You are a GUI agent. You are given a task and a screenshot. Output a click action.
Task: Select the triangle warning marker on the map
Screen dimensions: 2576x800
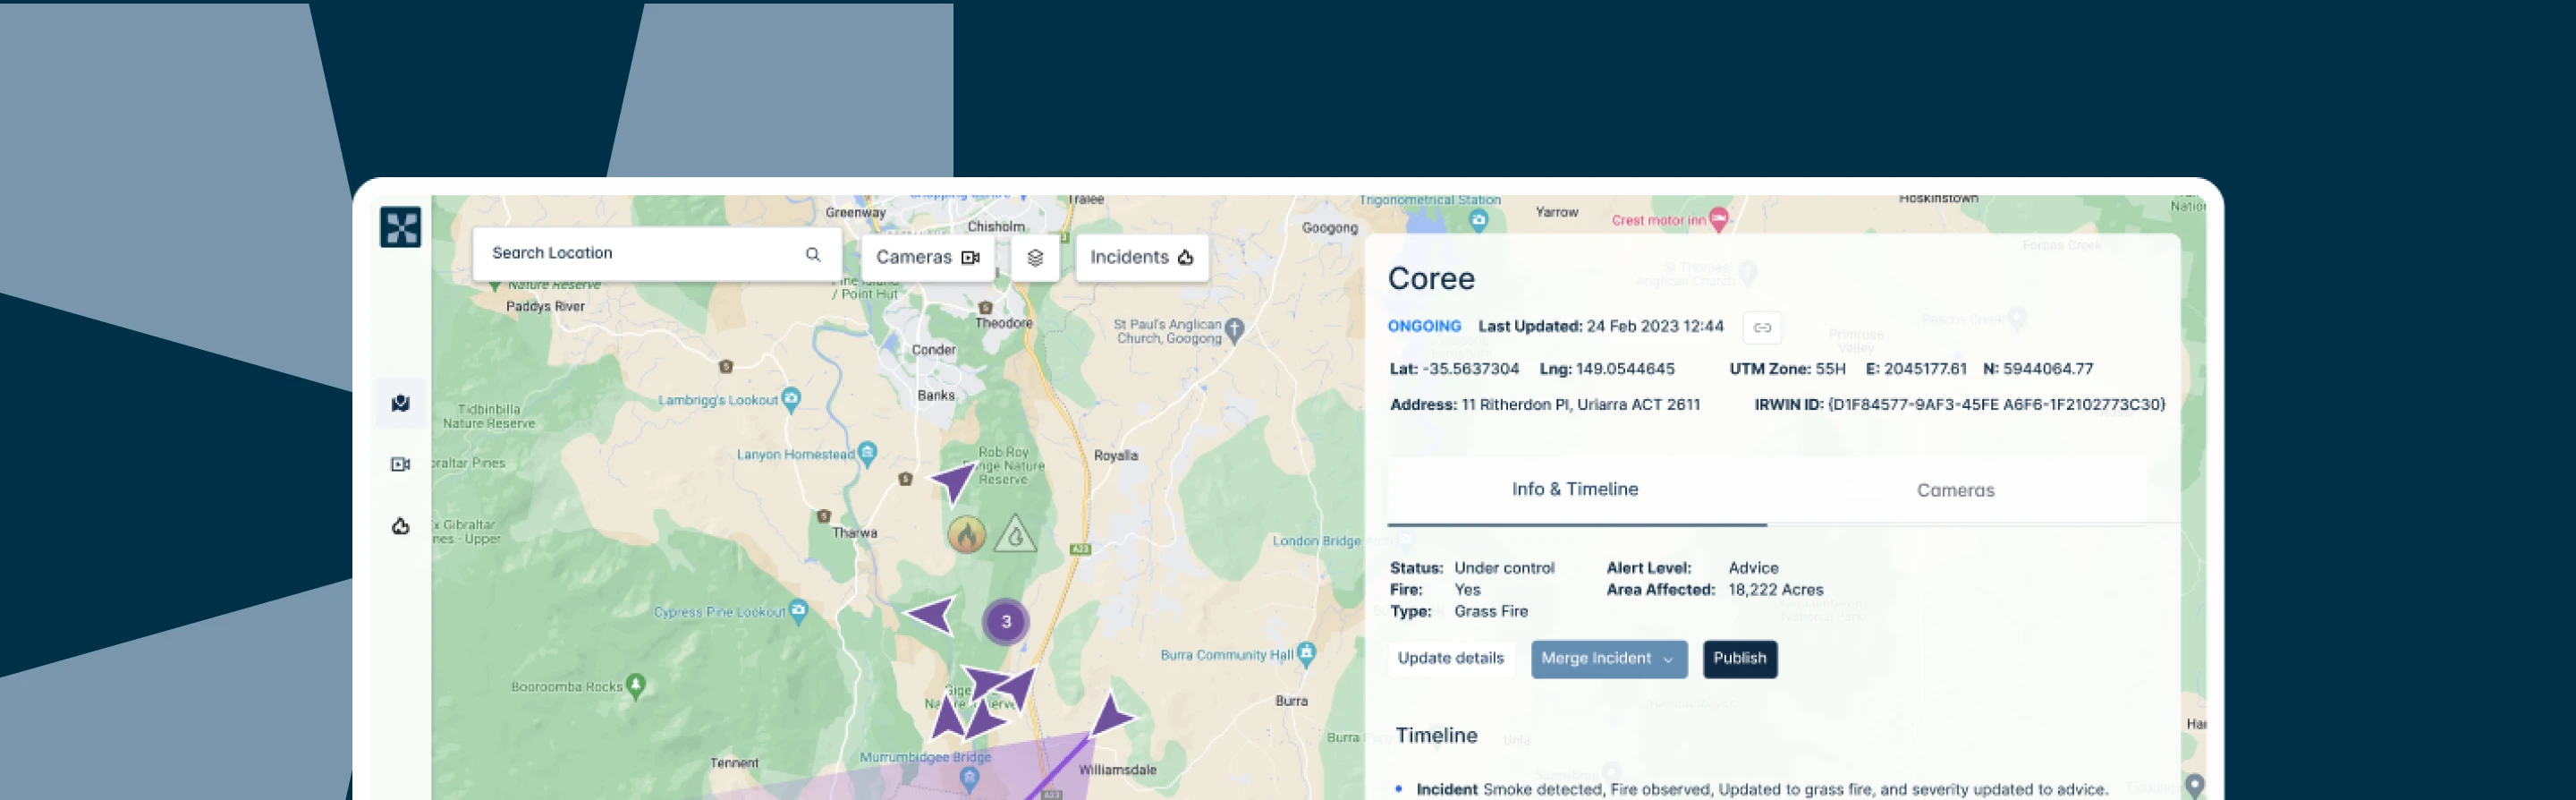click(1015, 535)
